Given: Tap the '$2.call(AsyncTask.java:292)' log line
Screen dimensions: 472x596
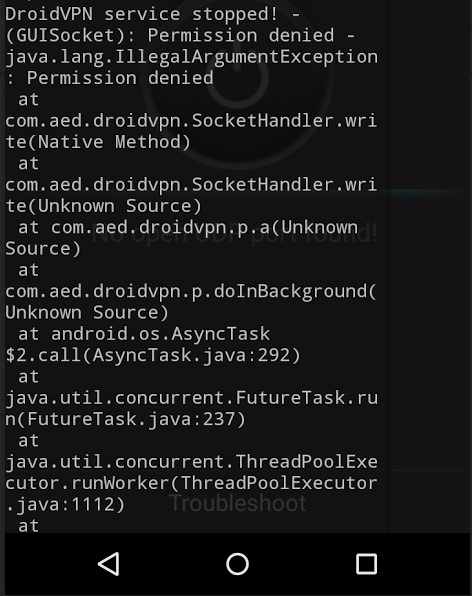Looking at the screenshot, I should 153,355.
